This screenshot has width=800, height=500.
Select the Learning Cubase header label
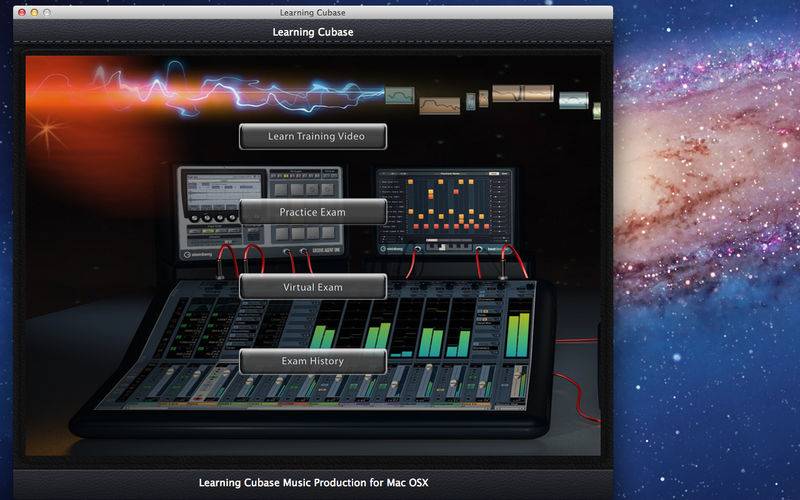pyautogui.click(x=313, y=32)
